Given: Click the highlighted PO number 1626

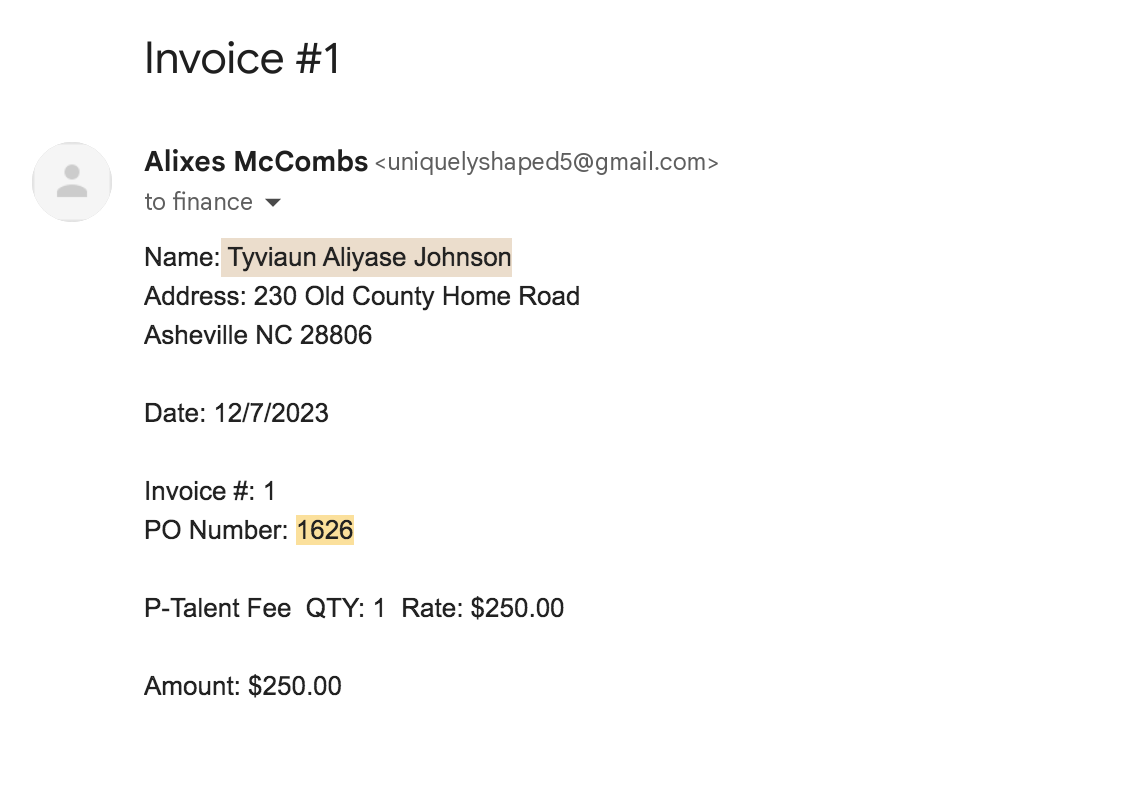Looking at the screenshot, I should (325, 530).
